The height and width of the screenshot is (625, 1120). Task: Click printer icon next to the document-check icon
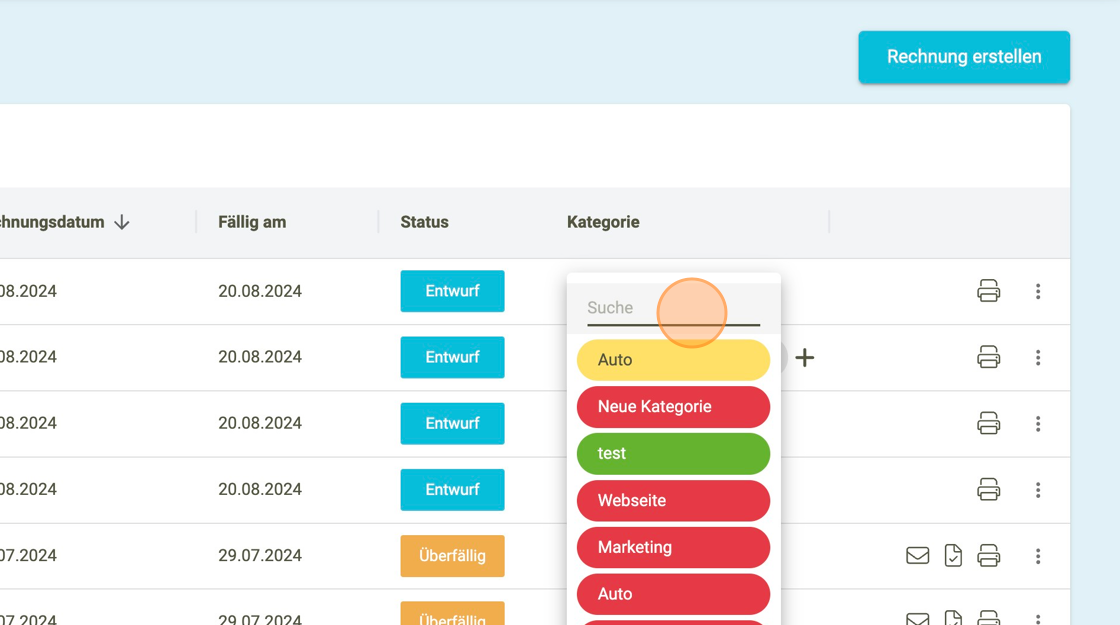(989, 556)
